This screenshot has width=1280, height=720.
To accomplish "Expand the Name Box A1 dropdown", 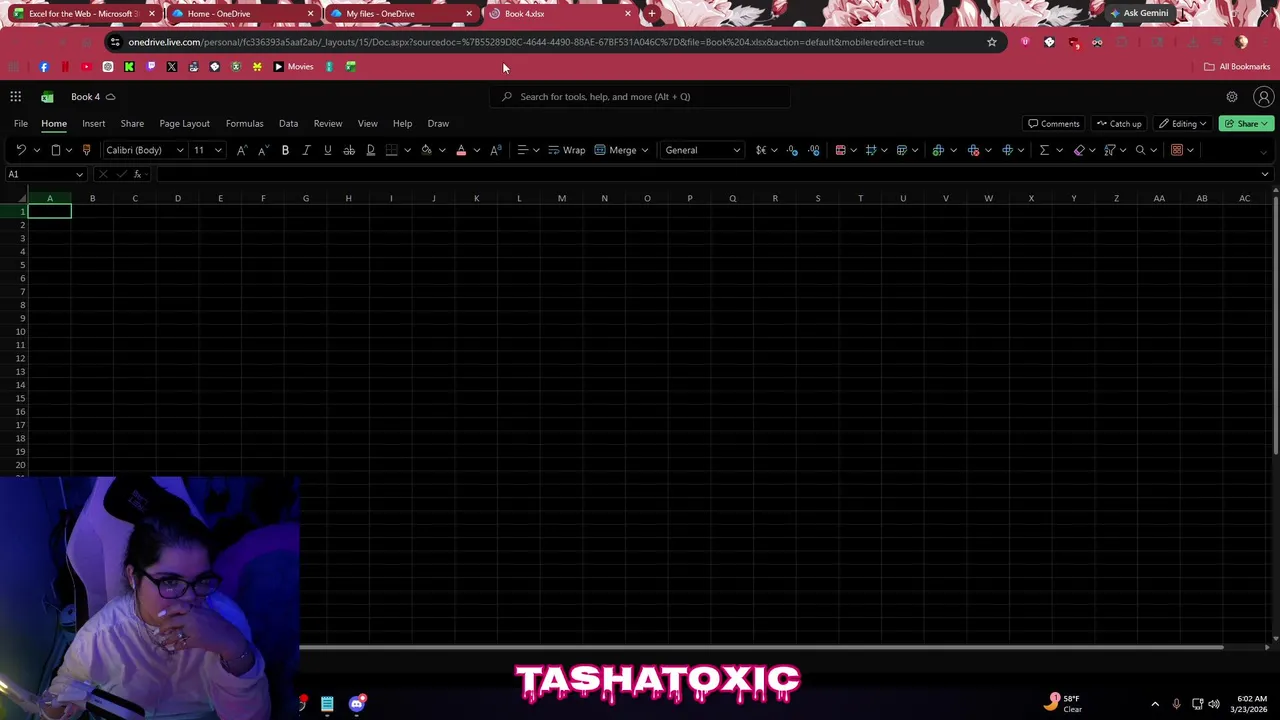I will (79, 175).
